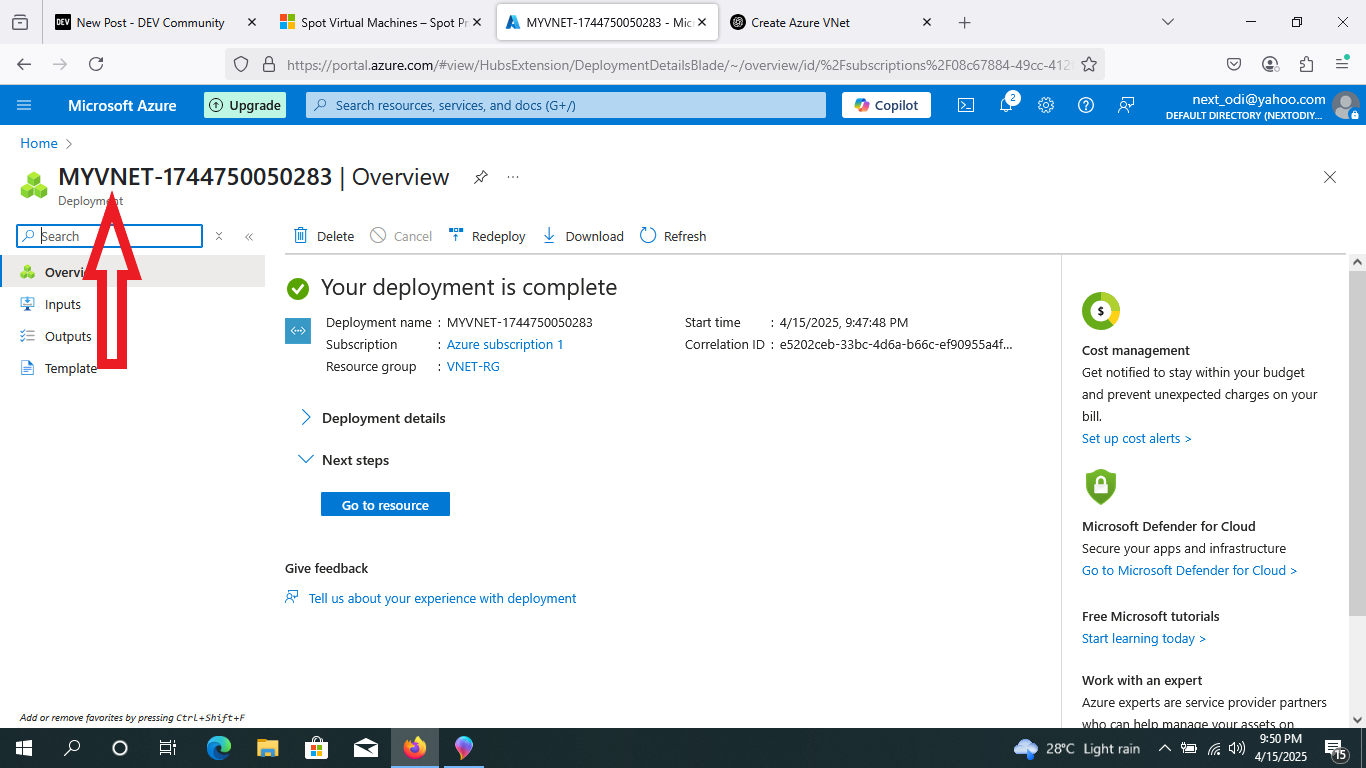
Task: Collapse the left sidebar menu
Action: [249, 236]
